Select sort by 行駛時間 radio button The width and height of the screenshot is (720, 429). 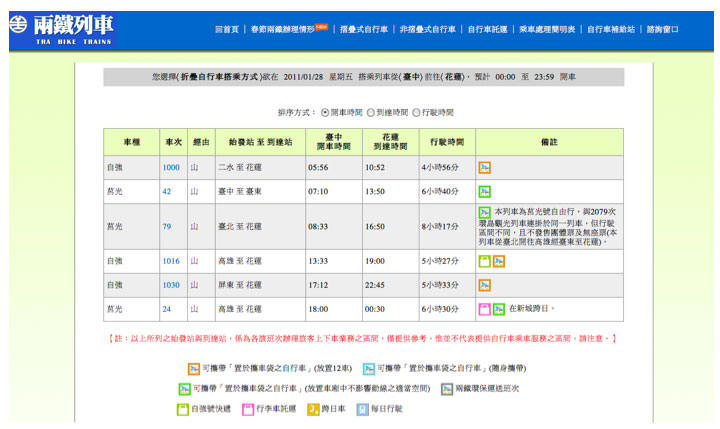click(x=416, y=113)
